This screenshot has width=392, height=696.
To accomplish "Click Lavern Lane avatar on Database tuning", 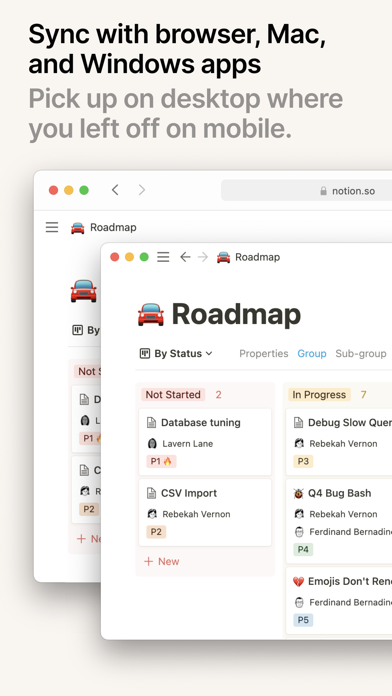I will [x=152, y=443].
